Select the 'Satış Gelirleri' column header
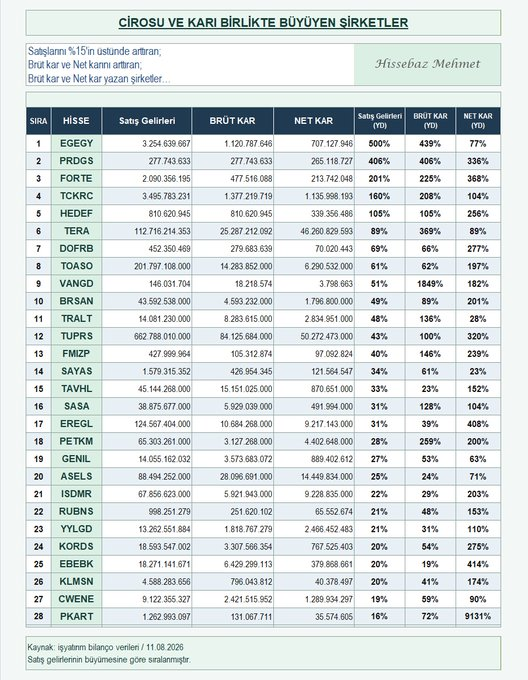Screen dimensions: 528x680 (147, 121)
